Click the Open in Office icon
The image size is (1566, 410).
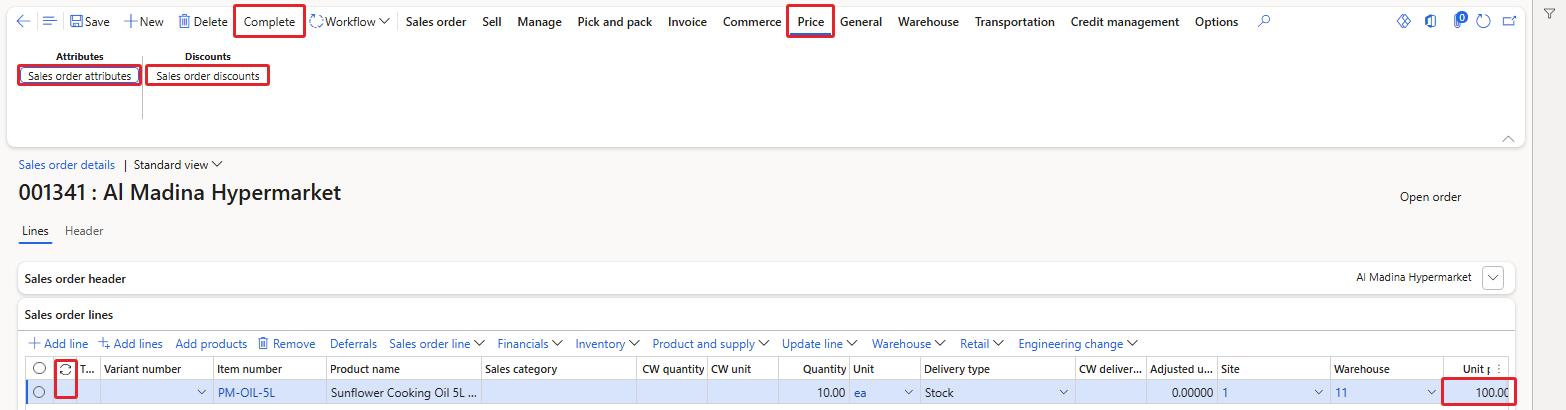(x=1431, y=21)
